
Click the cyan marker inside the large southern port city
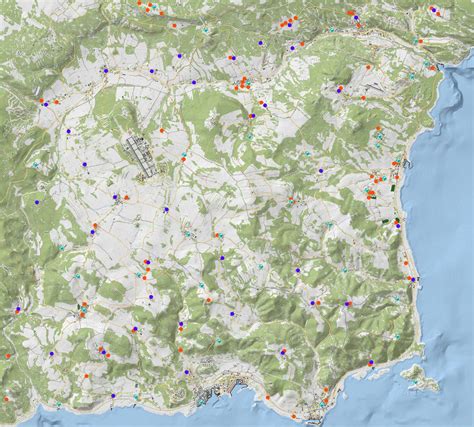point(200,402)
